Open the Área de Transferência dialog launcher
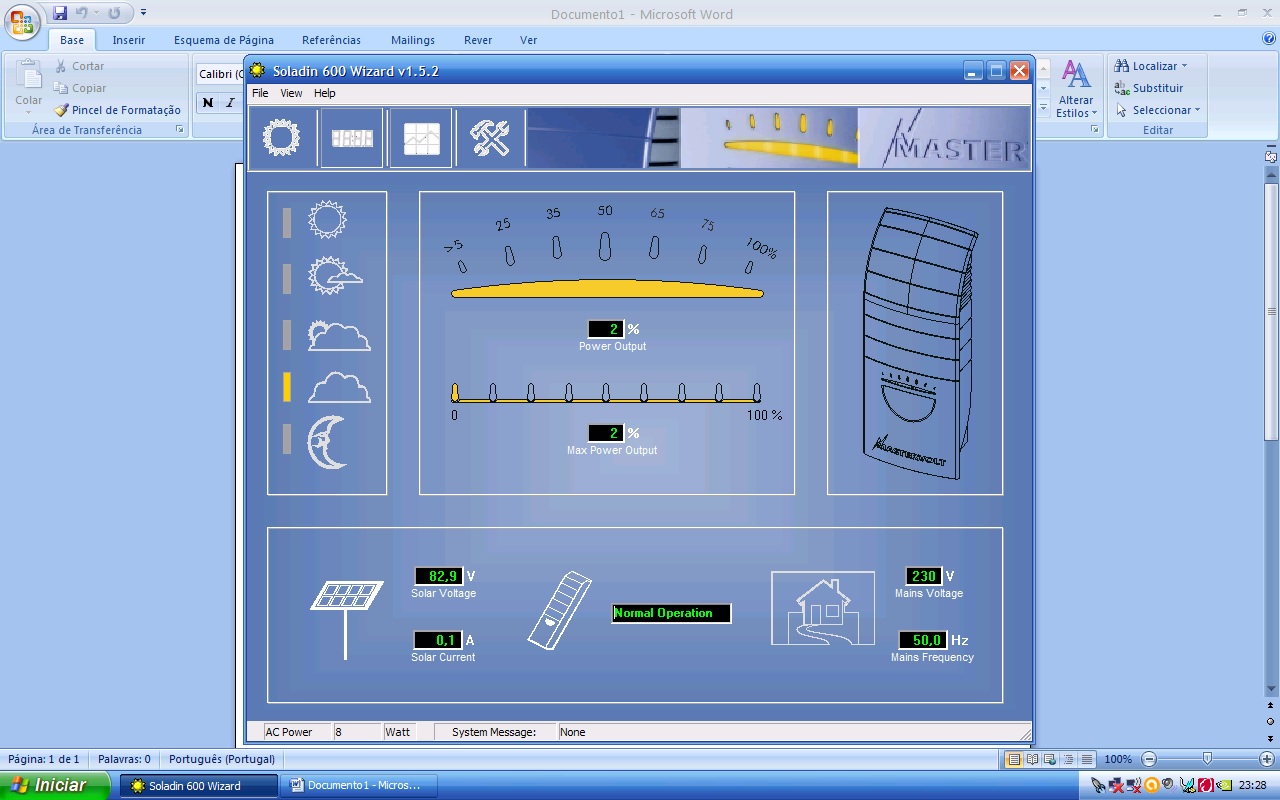 [180, 130]
